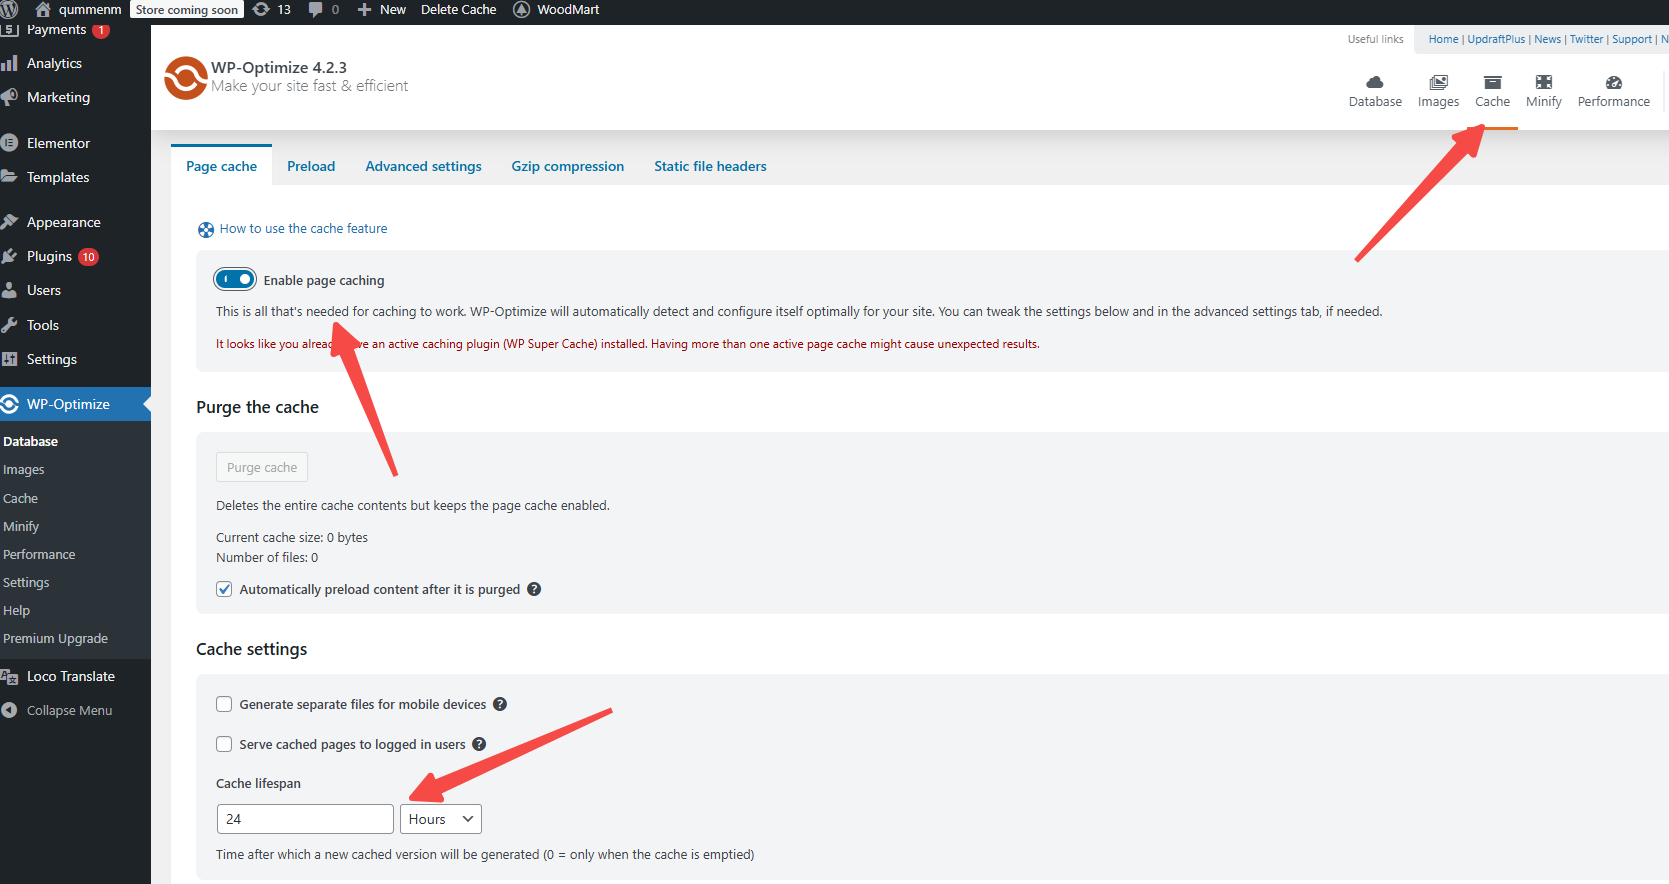Click the lifebuoy icon beside How to use
The width and height of the screenshot is (1669, 884).
tap(206, 229)
